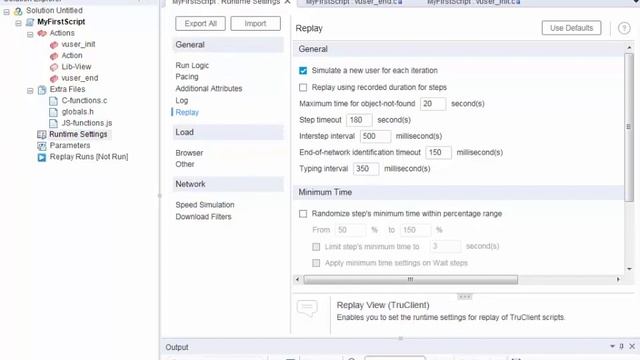
Task: Open the Browser load settings
Action: tap(189, 153)
